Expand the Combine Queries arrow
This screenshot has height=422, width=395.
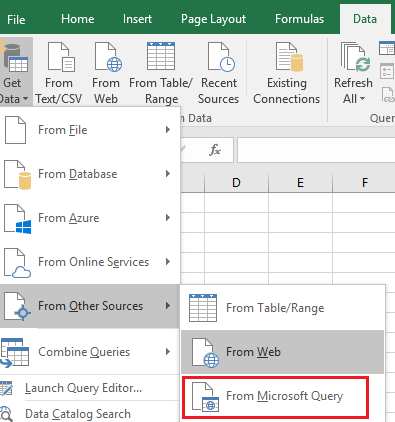pyautogui.click(x=168, y=352)
